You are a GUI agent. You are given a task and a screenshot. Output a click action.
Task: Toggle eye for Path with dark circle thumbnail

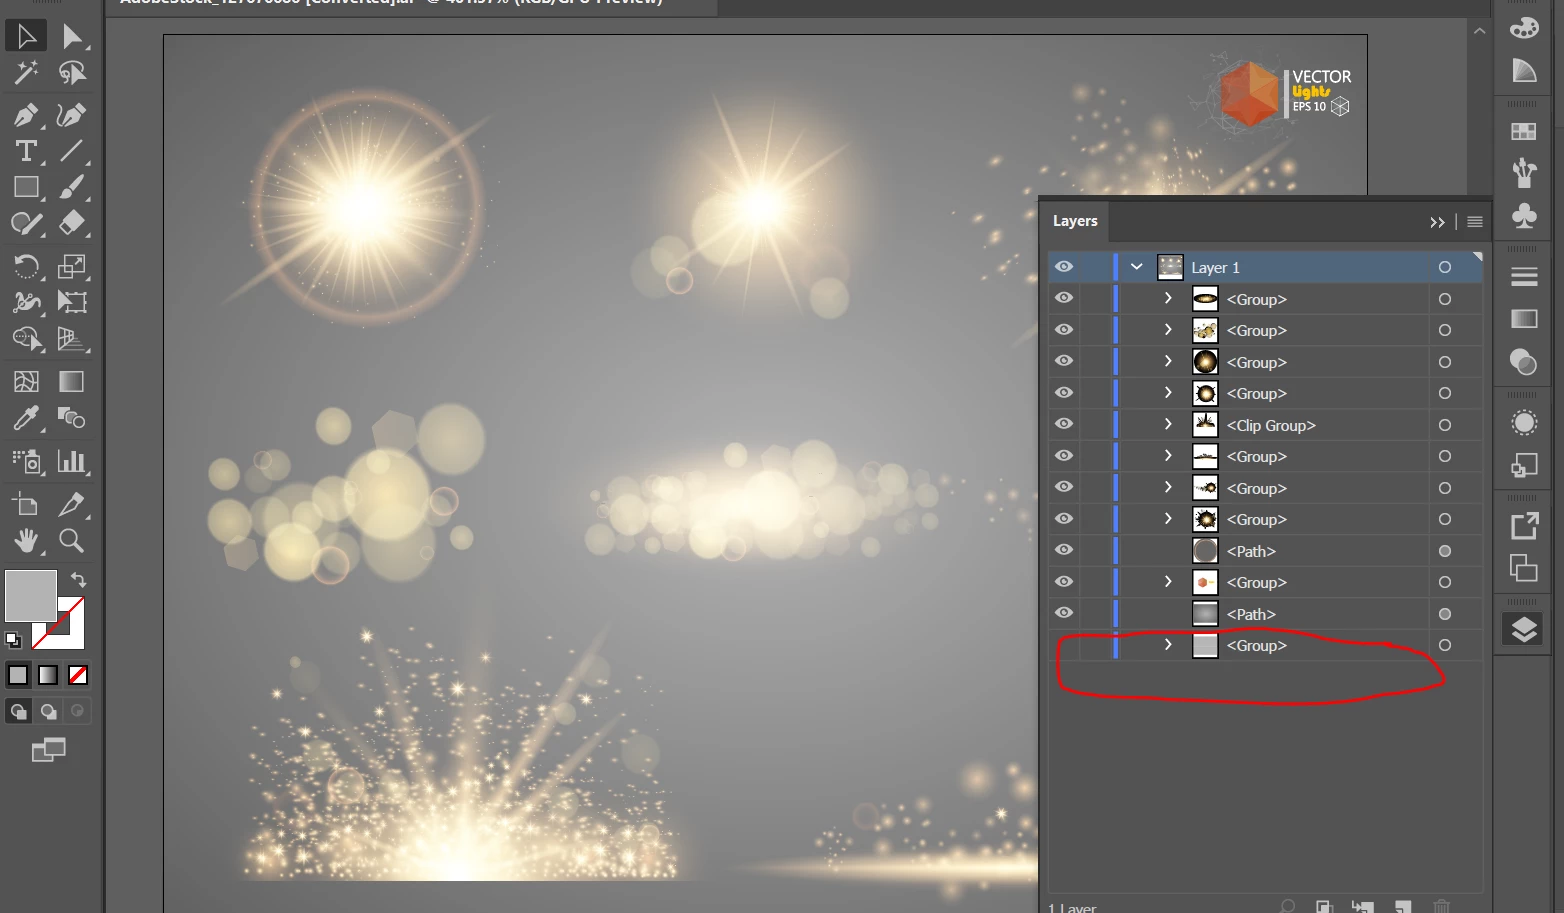[x=1064, y=550]
